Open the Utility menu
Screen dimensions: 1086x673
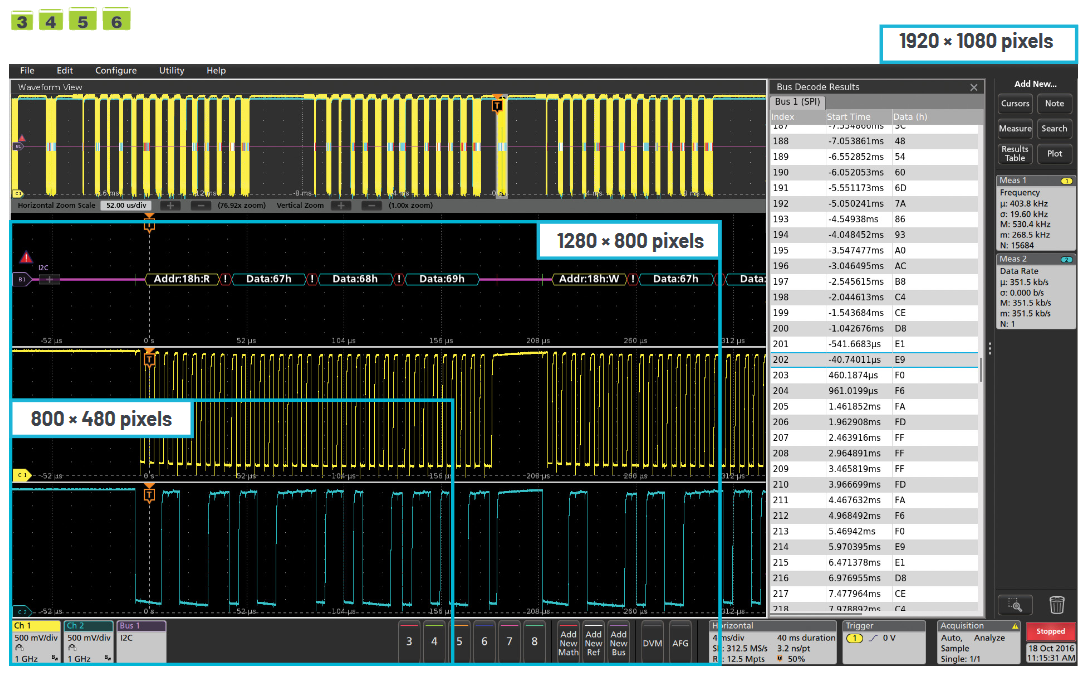point(170,70)
